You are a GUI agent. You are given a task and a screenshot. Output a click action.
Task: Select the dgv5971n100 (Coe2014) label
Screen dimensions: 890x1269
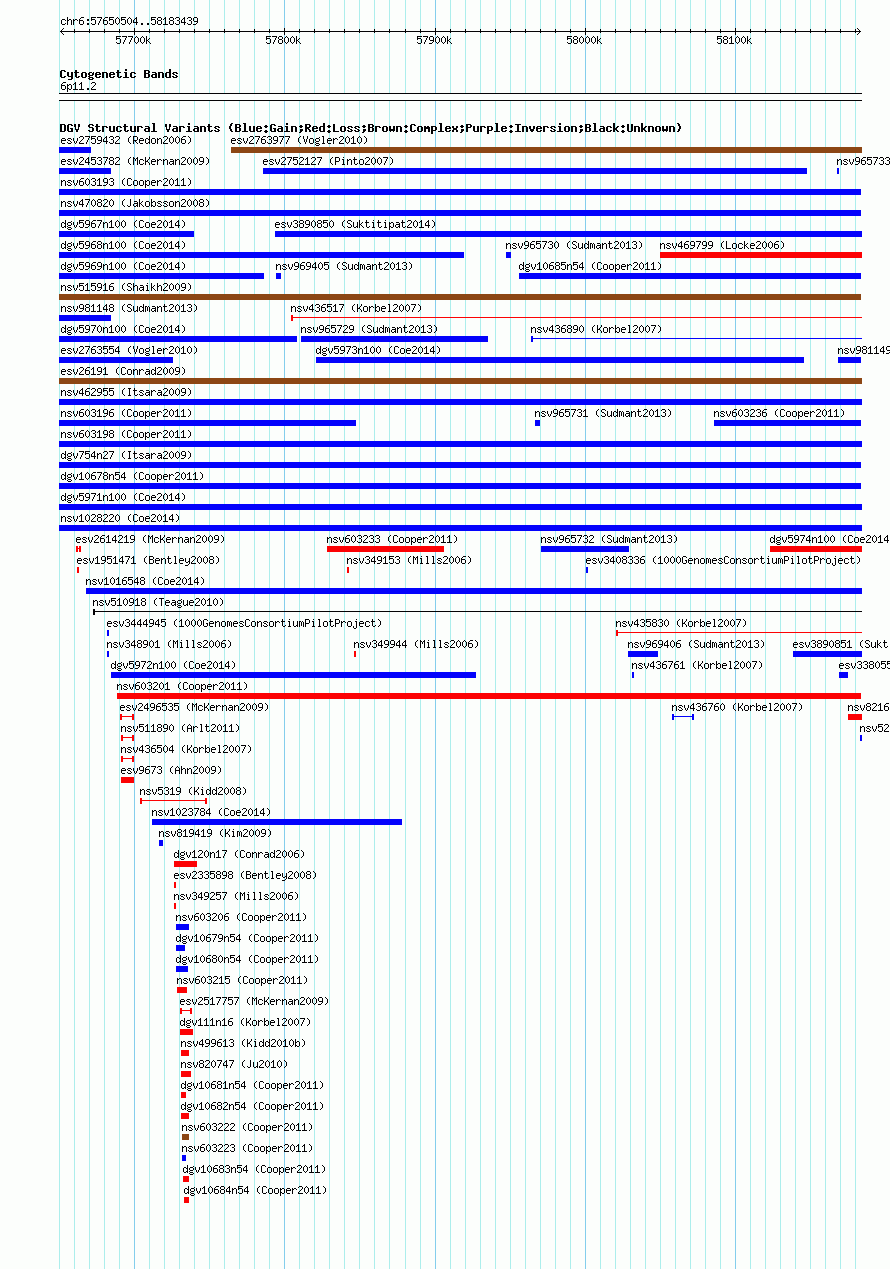(122, 497)
